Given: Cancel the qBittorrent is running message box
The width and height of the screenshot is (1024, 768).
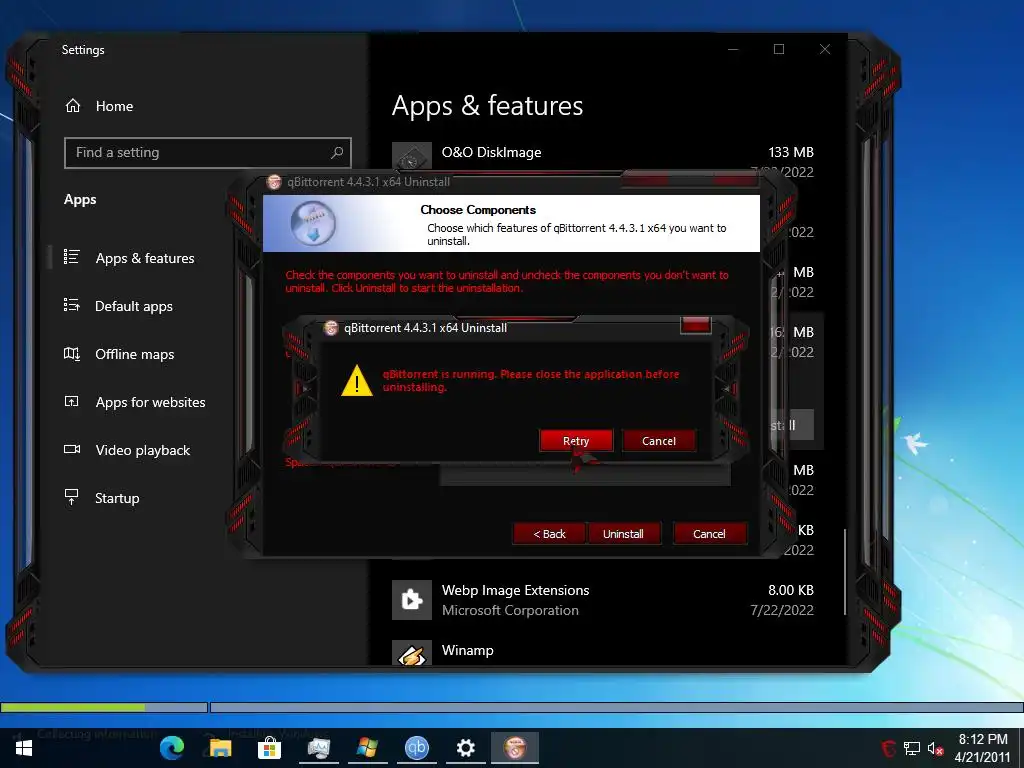Looking at the screenshot, I should pyautogui.click(x=659, y=441).
